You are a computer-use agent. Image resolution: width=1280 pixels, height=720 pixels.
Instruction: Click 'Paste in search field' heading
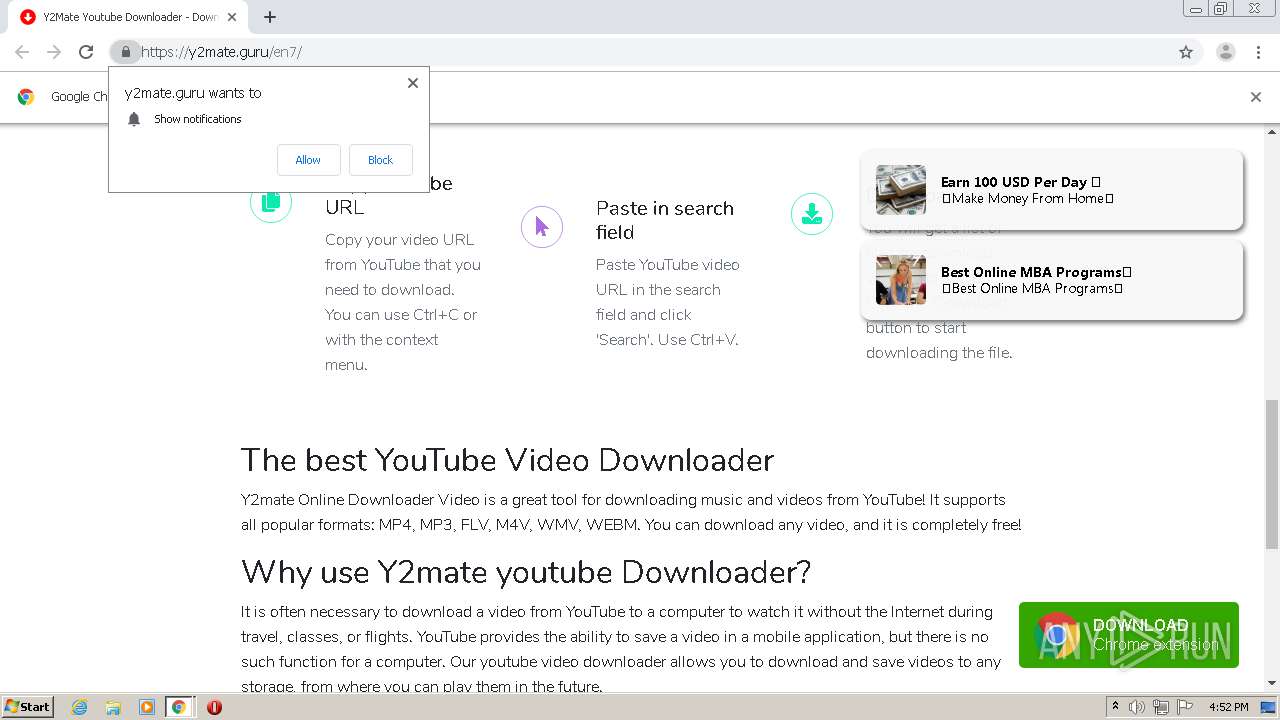[x=665, y=220]
